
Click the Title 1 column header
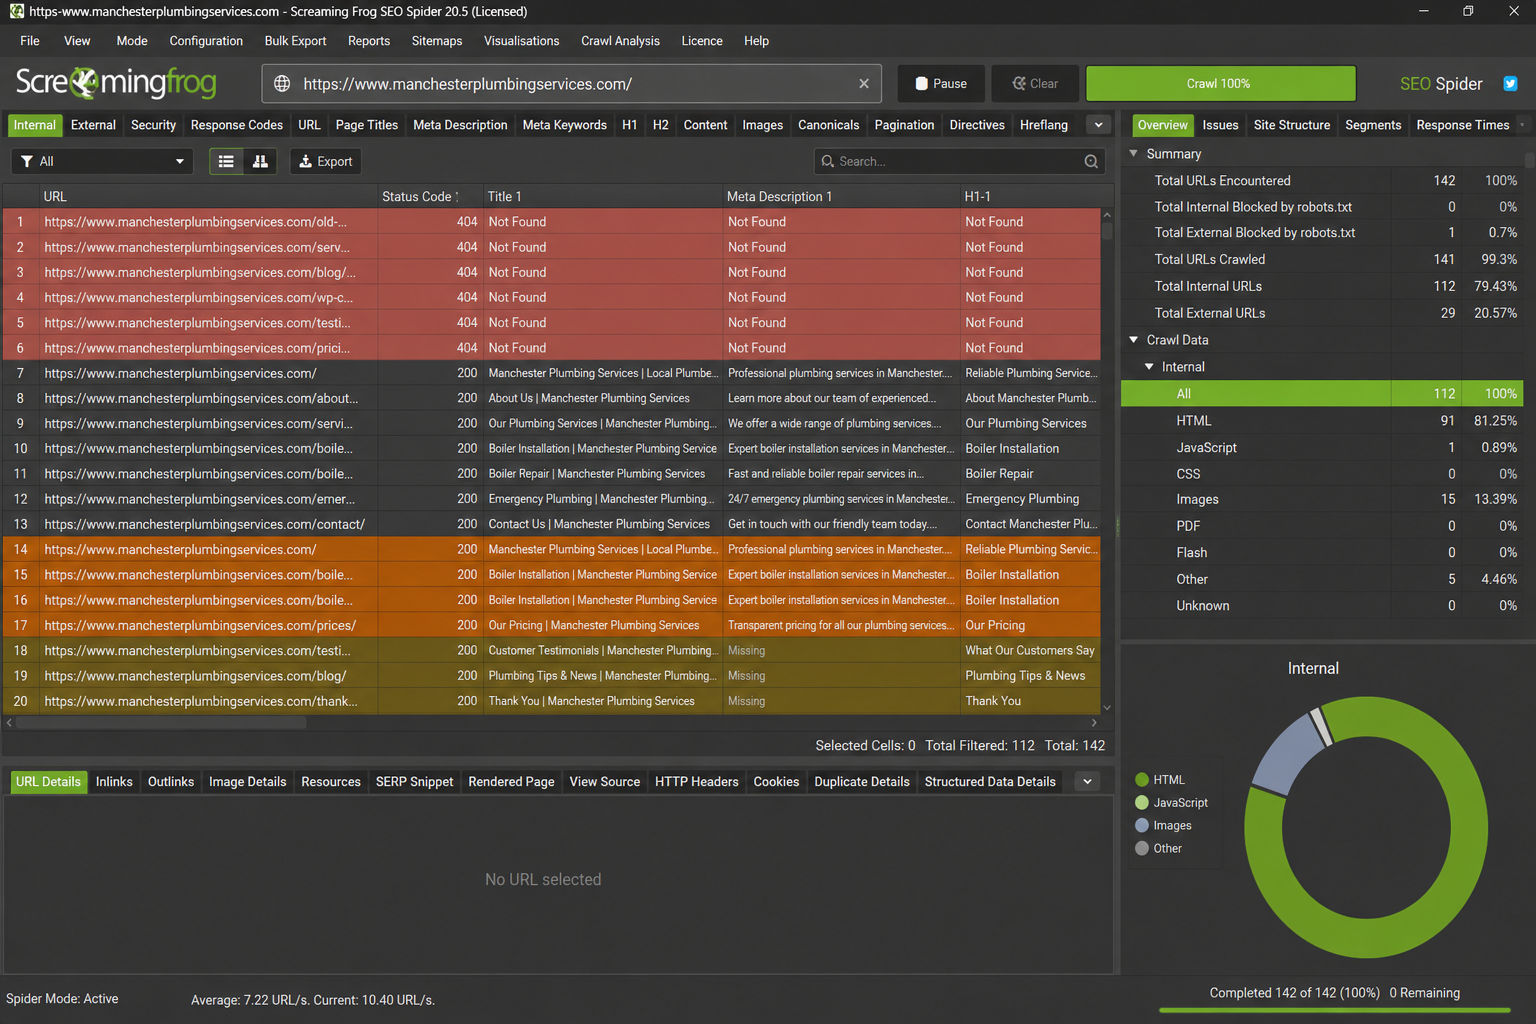(602, 196)
